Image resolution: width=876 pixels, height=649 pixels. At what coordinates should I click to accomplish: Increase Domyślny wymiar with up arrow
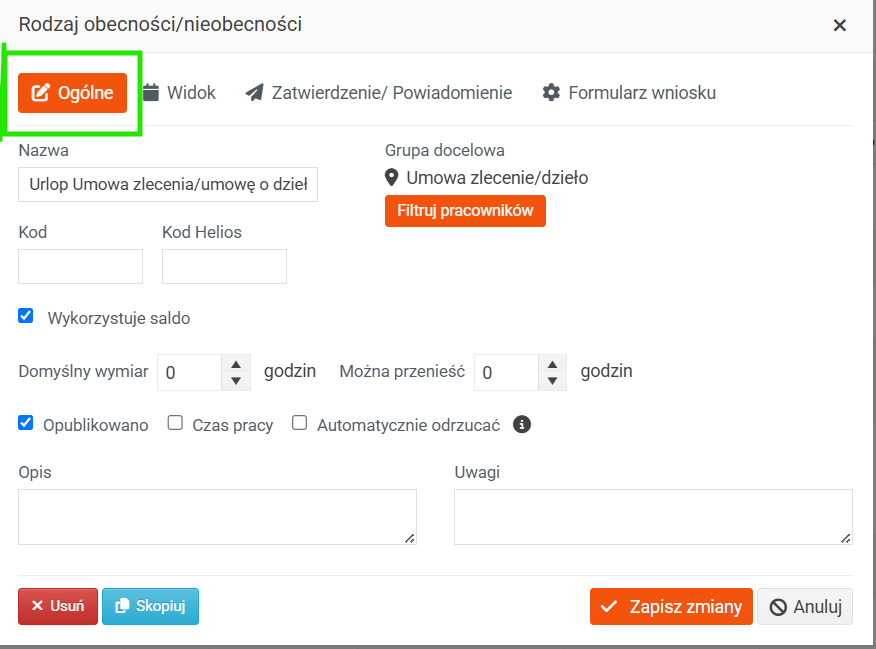pos(236,364)
